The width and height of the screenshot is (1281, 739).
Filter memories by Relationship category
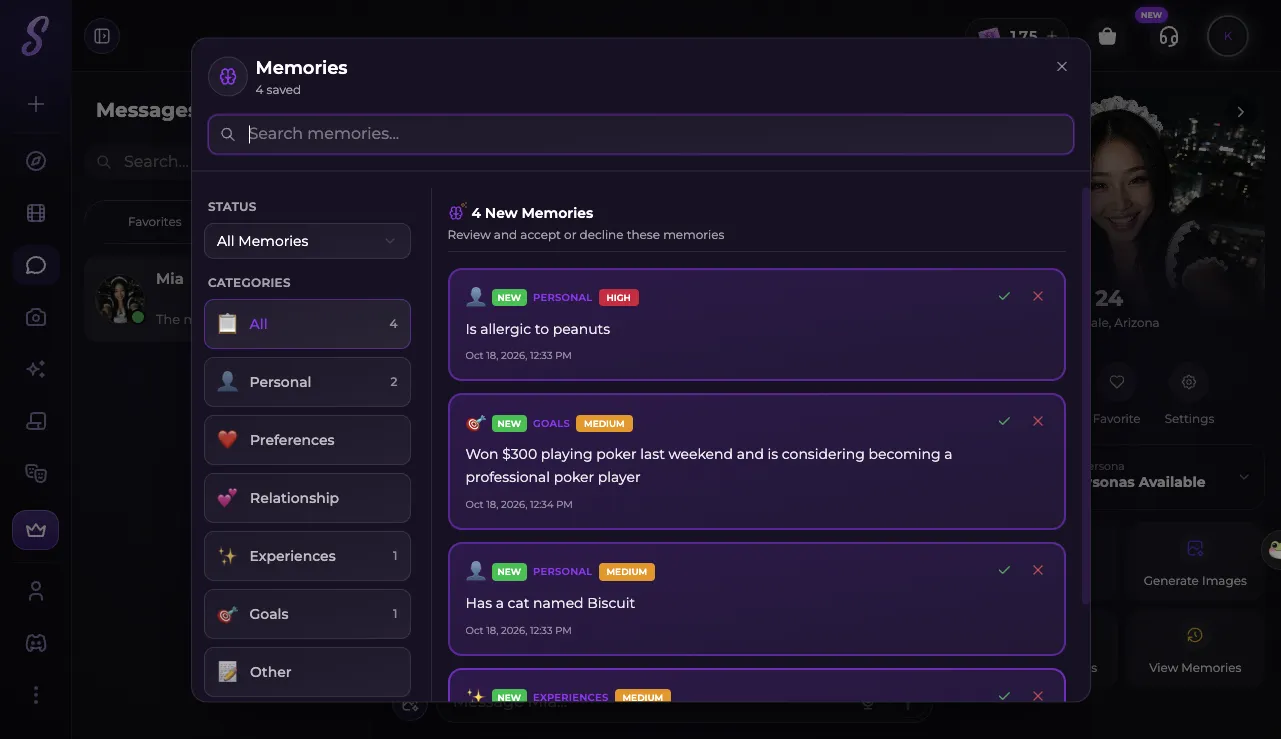click(x=307, y=498)
